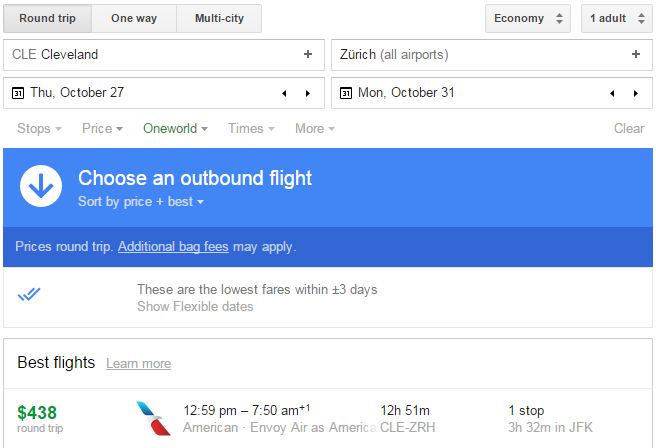Open the return date calendar icon
This screenshot has width=656, height=448.
345,93
